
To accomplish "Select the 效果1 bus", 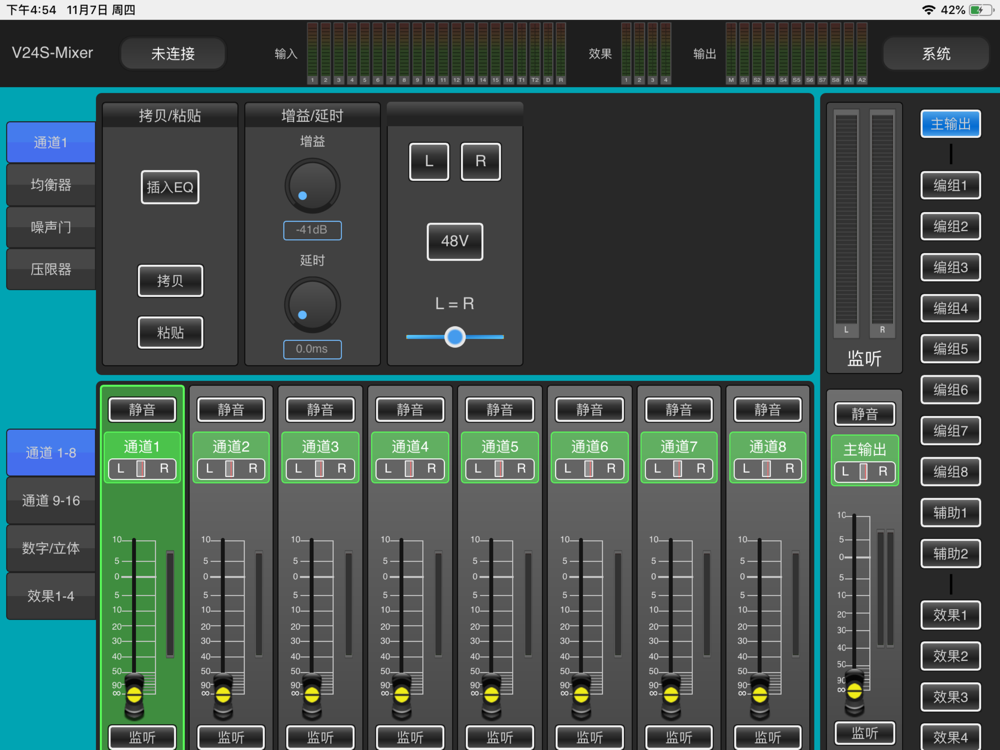I will click(x=950, y=615).
